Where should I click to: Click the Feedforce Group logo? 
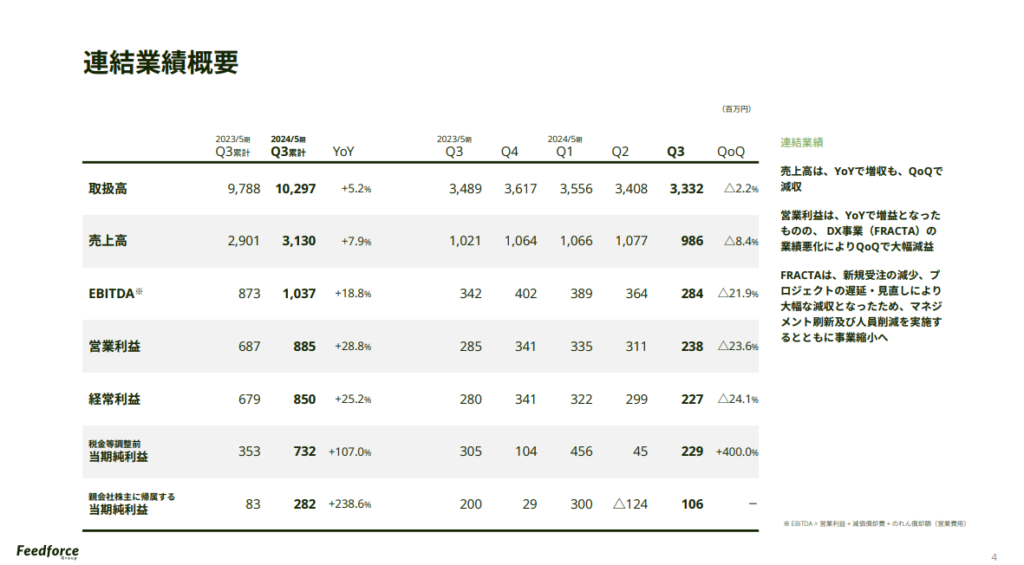point(48,551)
